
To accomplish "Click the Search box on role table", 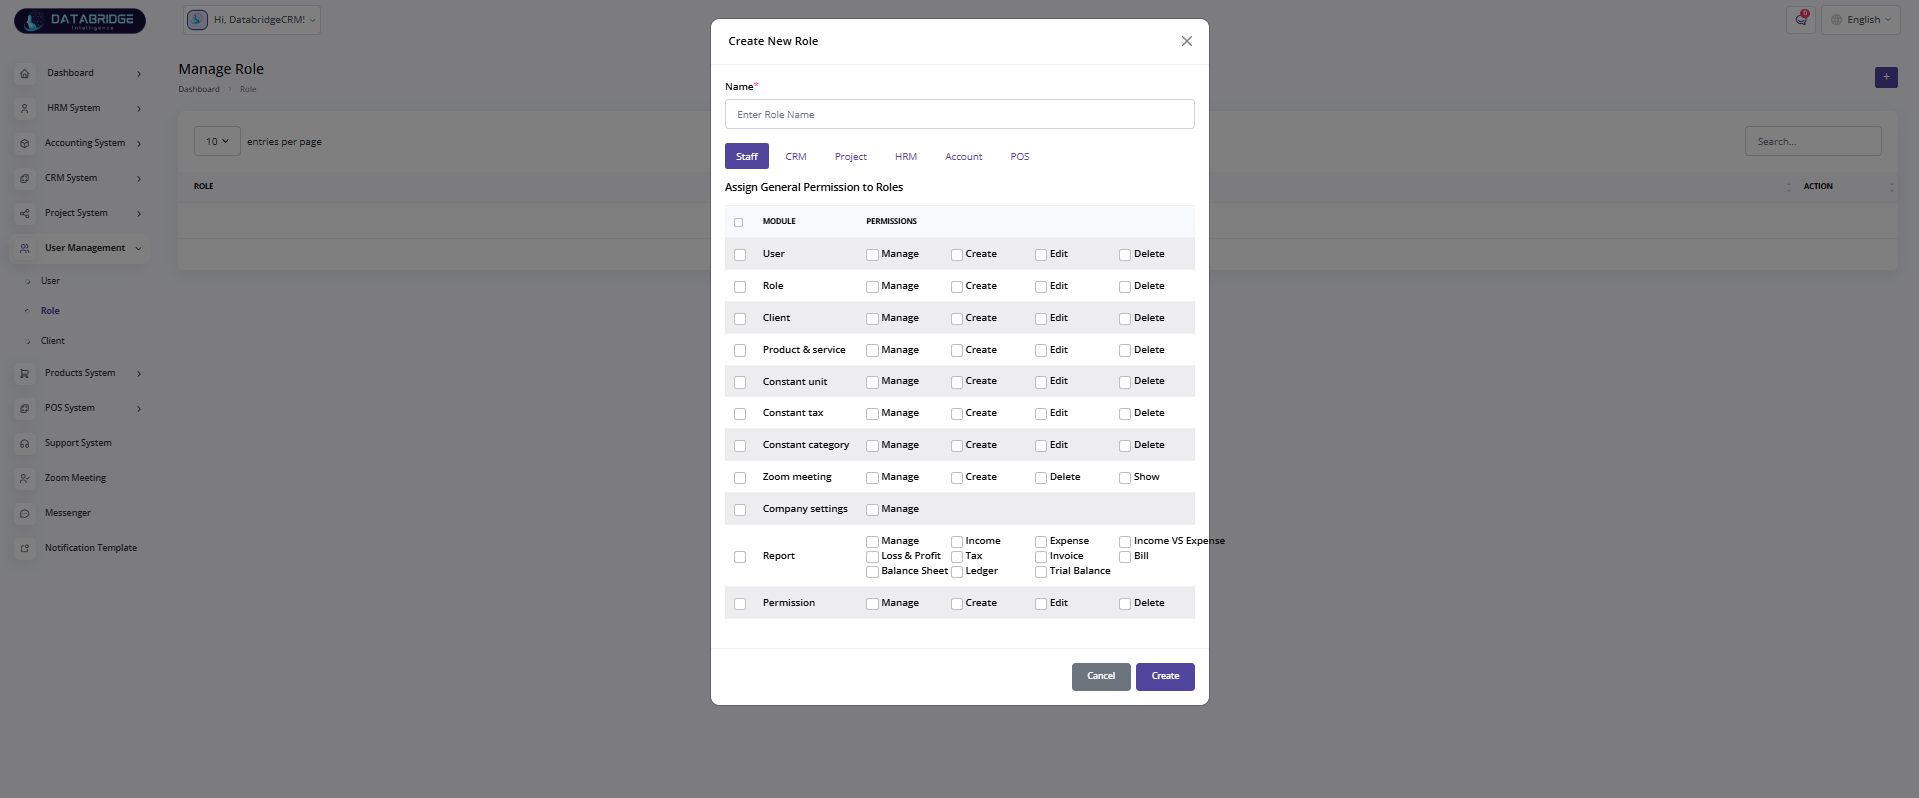I will point(1813,141).
